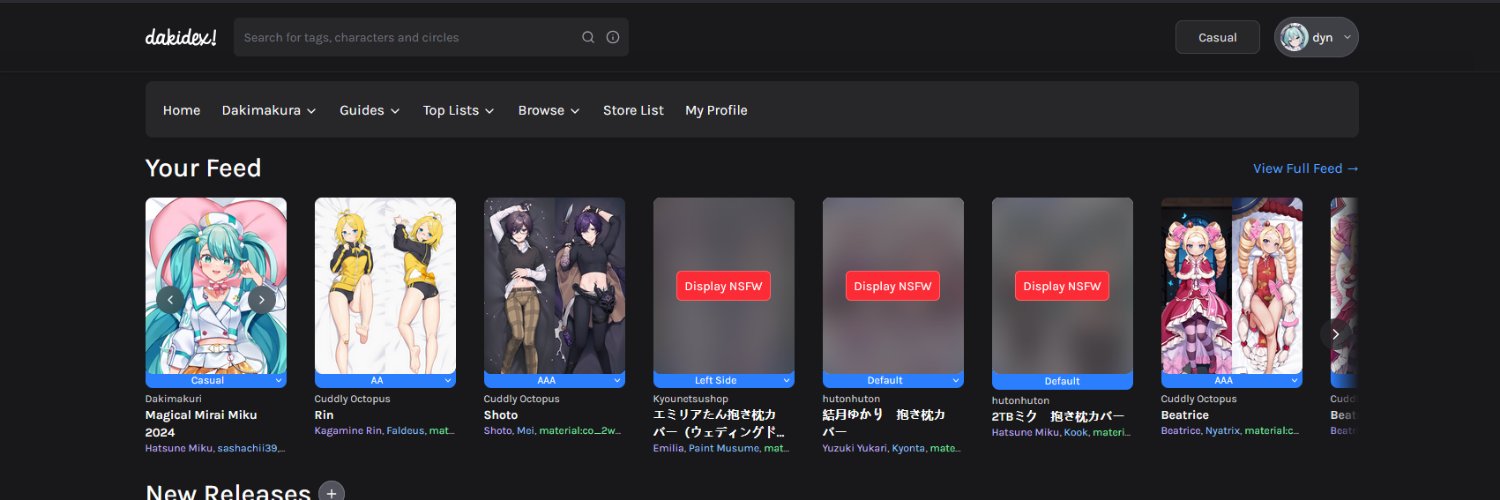
Task: Open Casual variant dropdown under Miku card
Action: [216, 380]
